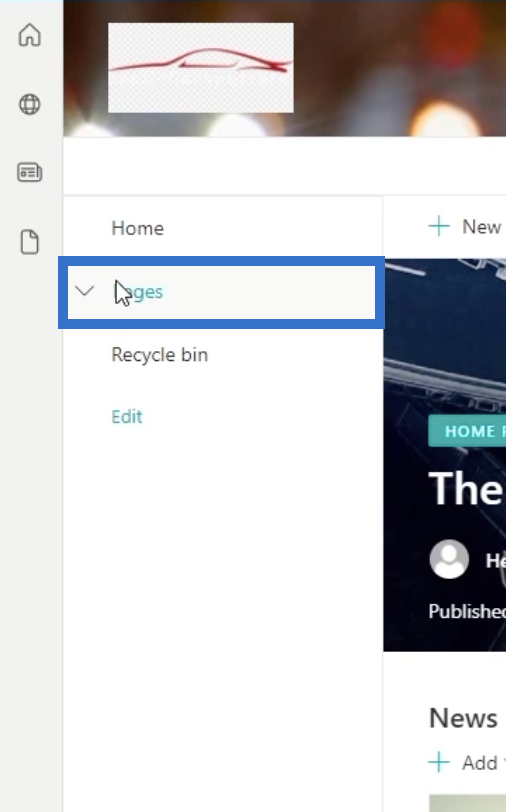
Task: Open the news thumbnail below the Add command
Action: click(468, 803)
